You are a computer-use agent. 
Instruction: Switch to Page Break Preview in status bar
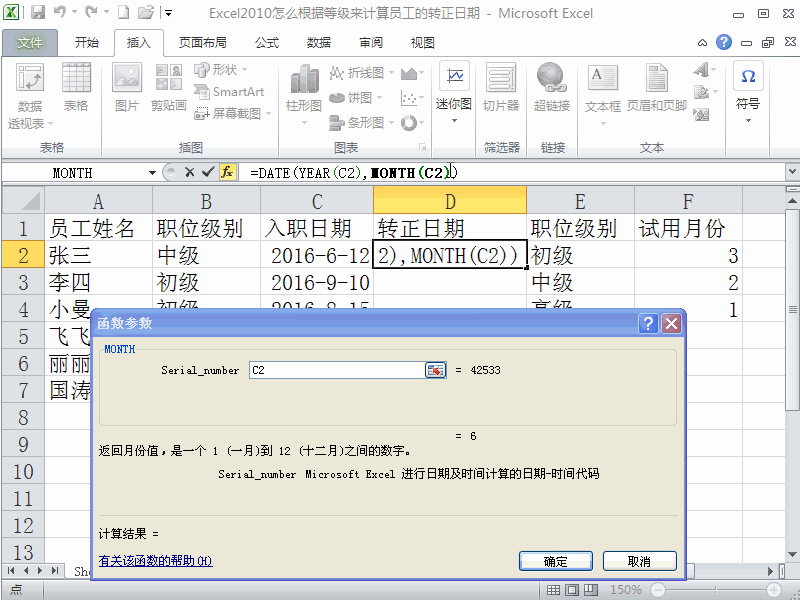tap(591, 590)
